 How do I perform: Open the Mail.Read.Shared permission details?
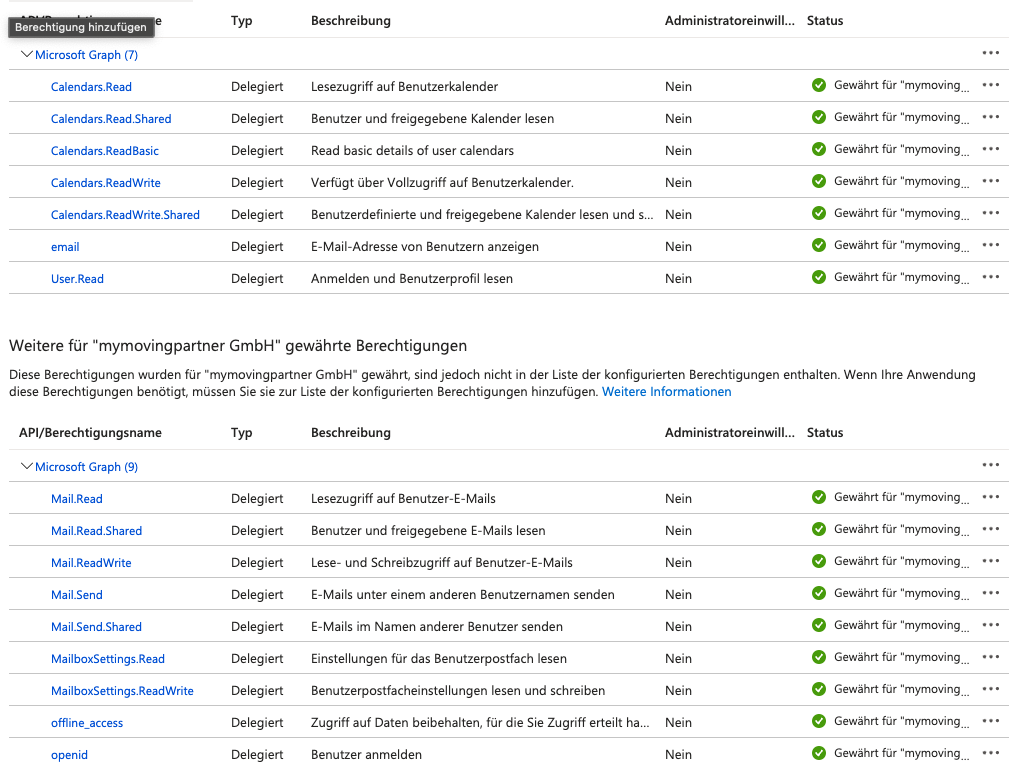96,531
